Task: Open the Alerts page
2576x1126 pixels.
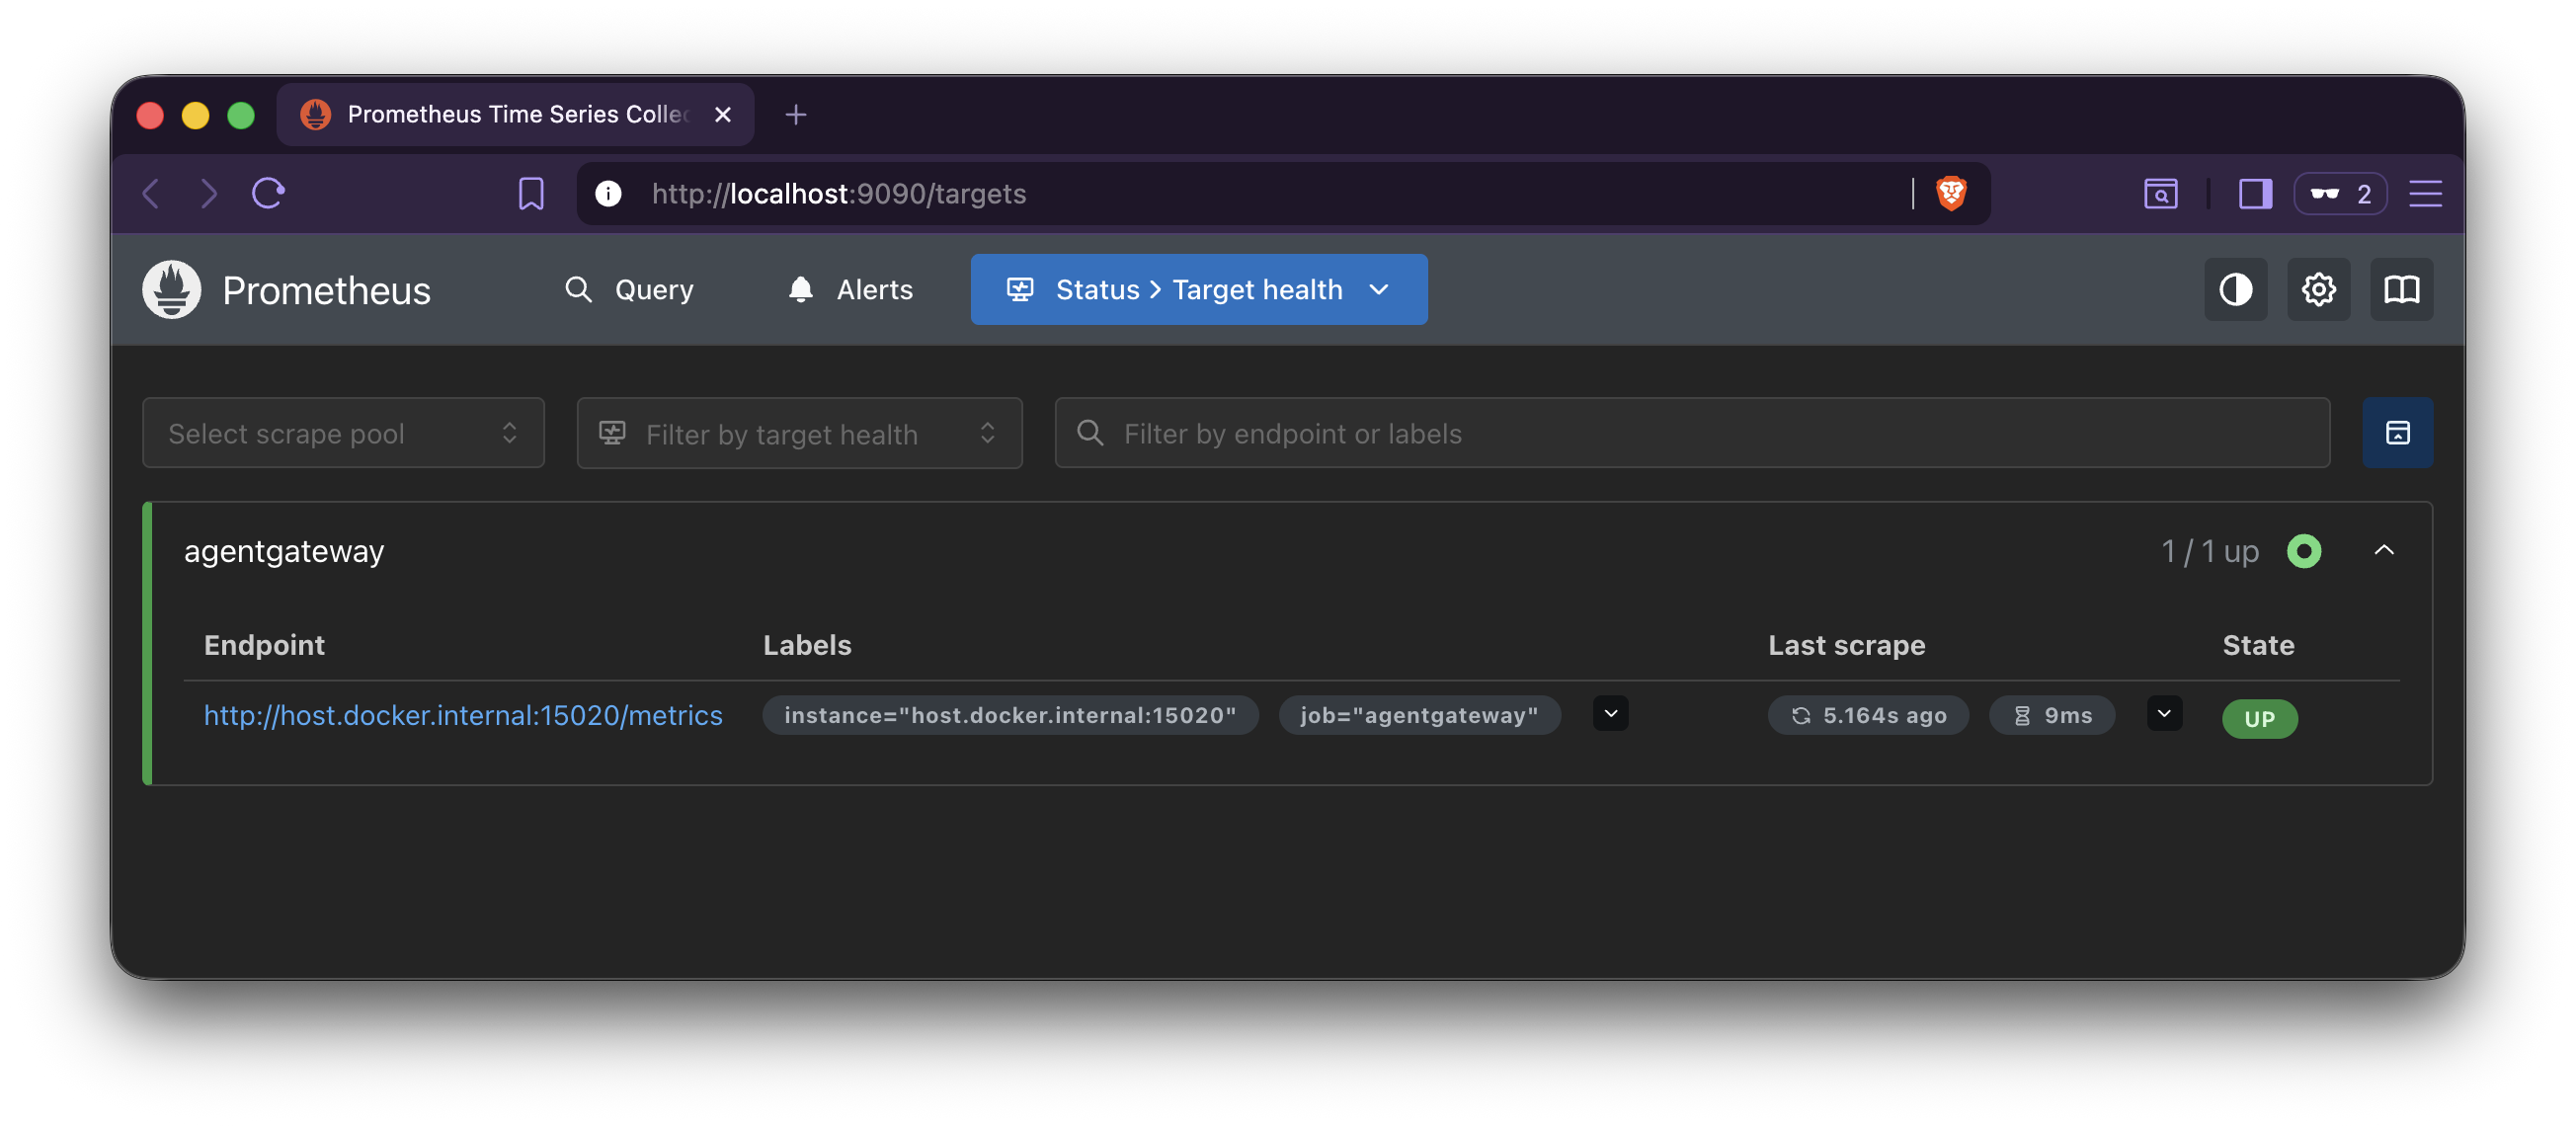Action: [x=851, y=290]
